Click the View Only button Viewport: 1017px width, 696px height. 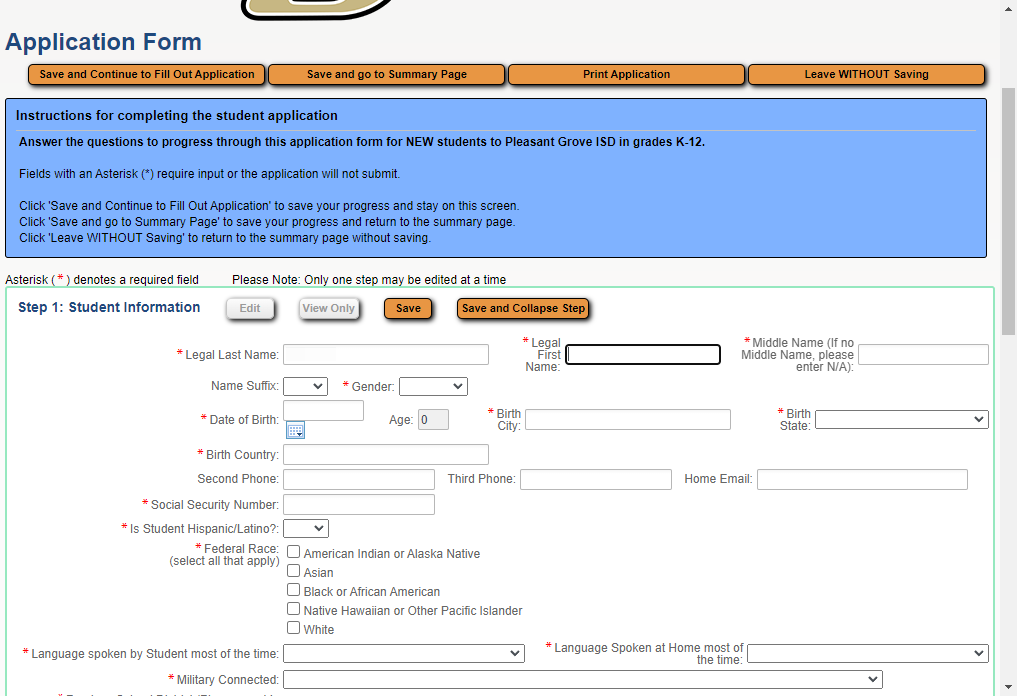coord(329,309)
